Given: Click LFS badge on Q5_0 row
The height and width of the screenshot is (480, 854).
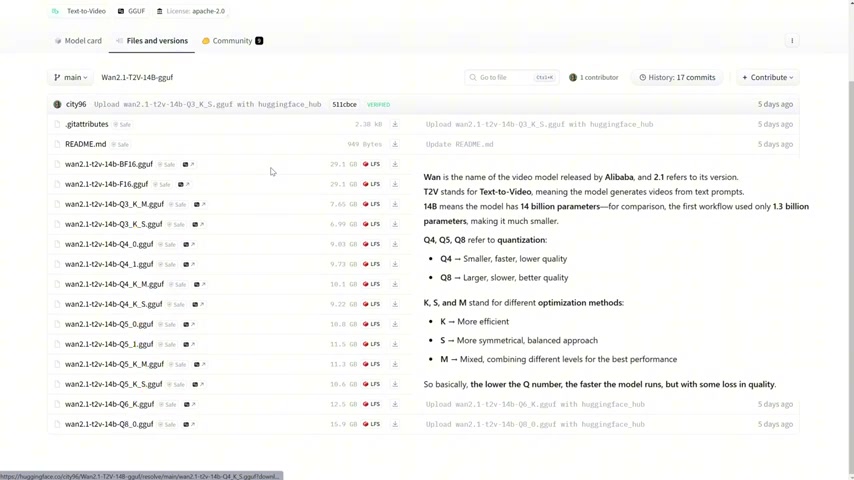Looking at the screenshot, I should [x=371, y=324].
